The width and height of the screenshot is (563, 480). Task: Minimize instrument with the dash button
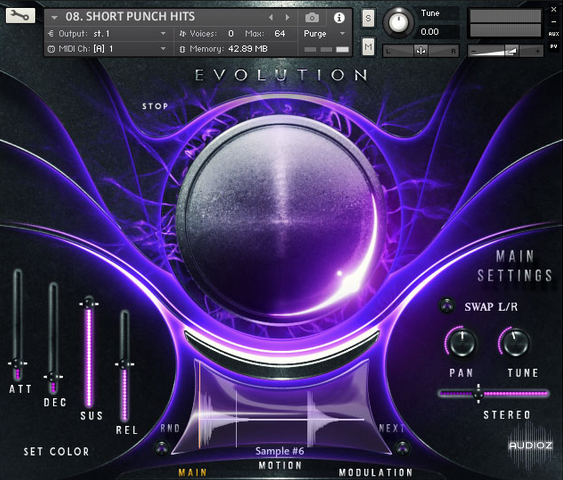554,22
